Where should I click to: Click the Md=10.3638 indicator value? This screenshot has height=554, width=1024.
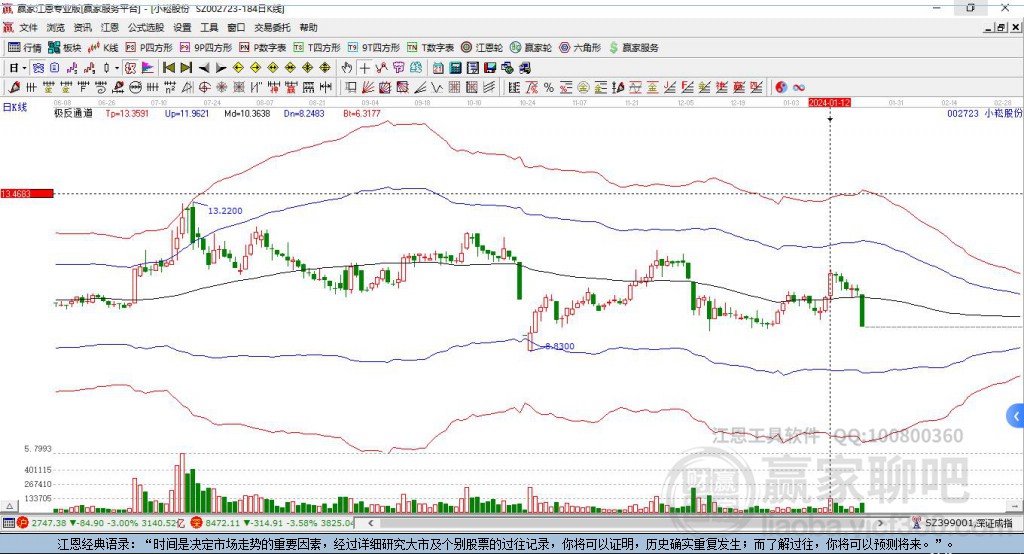[x=247, y=113]
